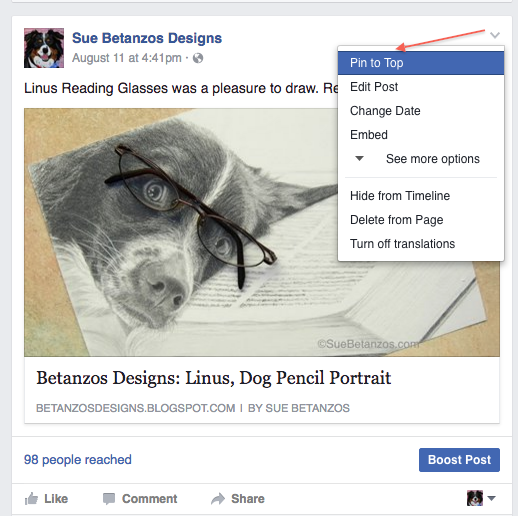Screen dimensions: 518x516
Task: Click BY SUE BETANZOS author text
Action: pyautogui.click(x=299, y=408)
